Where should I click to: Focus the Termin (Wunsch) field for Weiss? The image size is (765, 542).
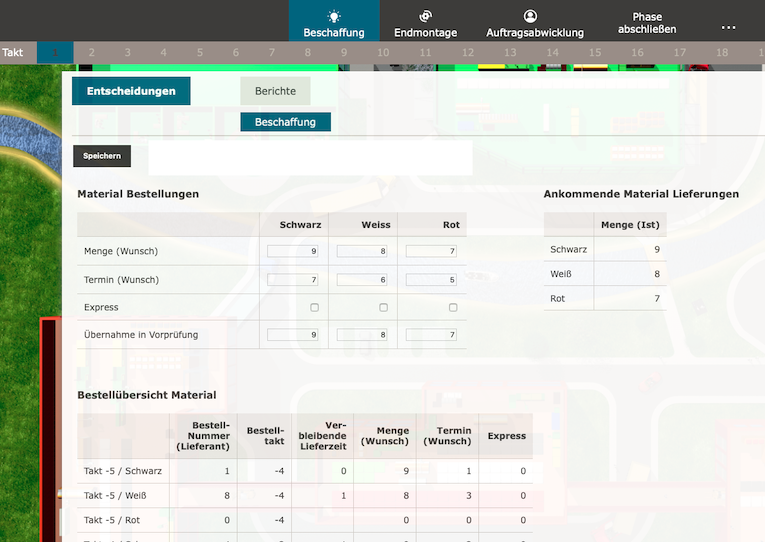tap(362, 279)
